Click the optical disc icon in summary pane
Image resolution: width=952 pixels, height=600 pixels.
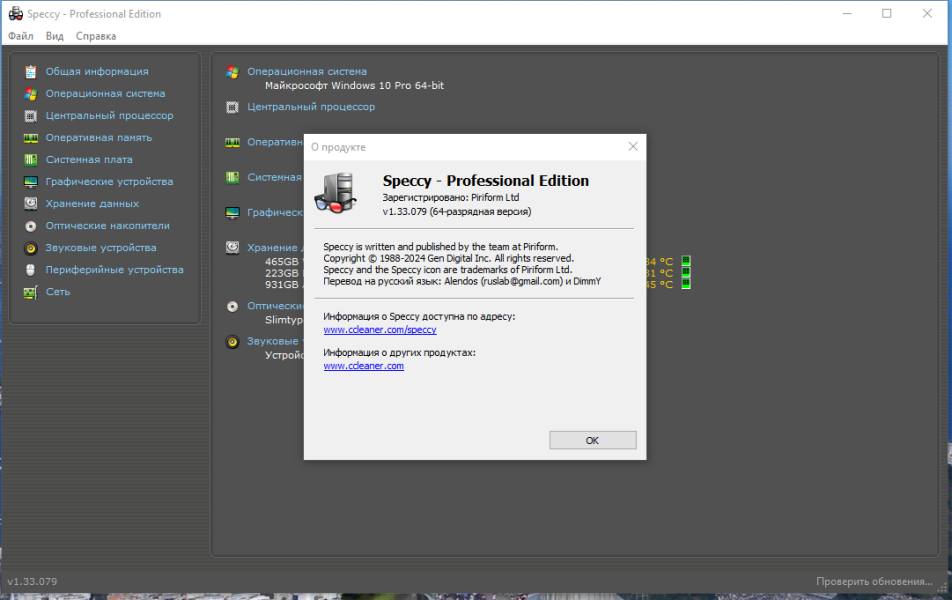[x=233, y=306]
